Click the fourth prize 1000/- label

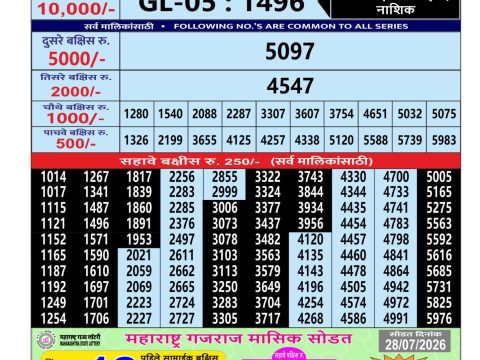coord(75,118)
